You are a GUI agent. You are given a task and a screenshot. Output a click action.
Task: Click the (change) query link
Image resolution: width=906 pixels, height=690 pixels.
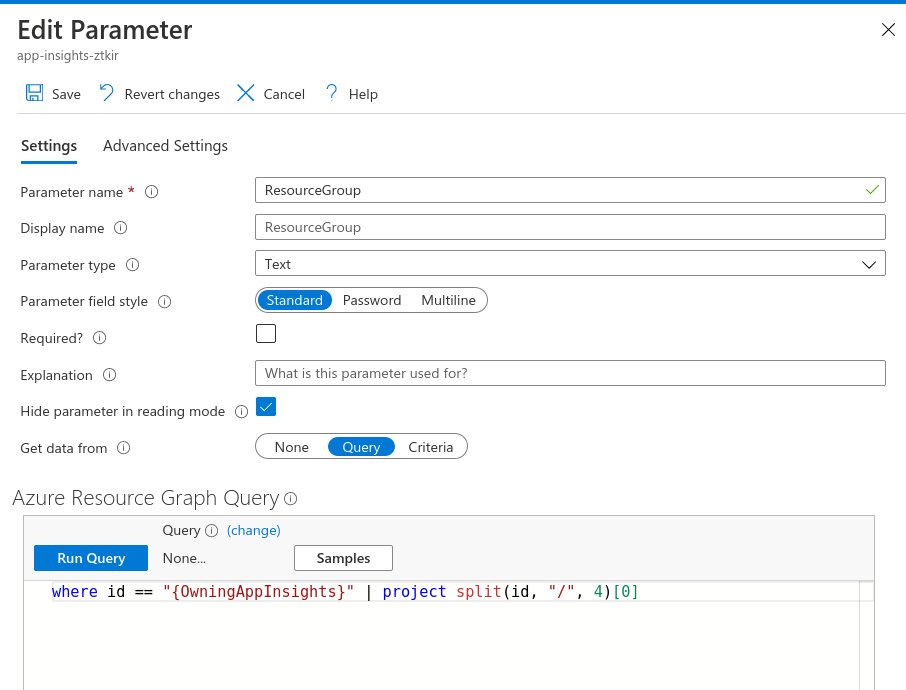[x=254, y=530]
